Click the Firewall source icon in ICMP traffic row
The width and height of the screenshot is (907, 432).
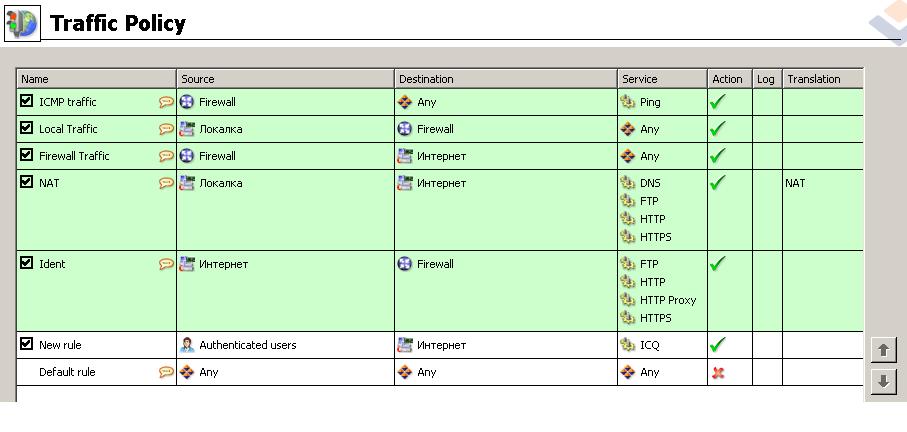click(187, 102)
